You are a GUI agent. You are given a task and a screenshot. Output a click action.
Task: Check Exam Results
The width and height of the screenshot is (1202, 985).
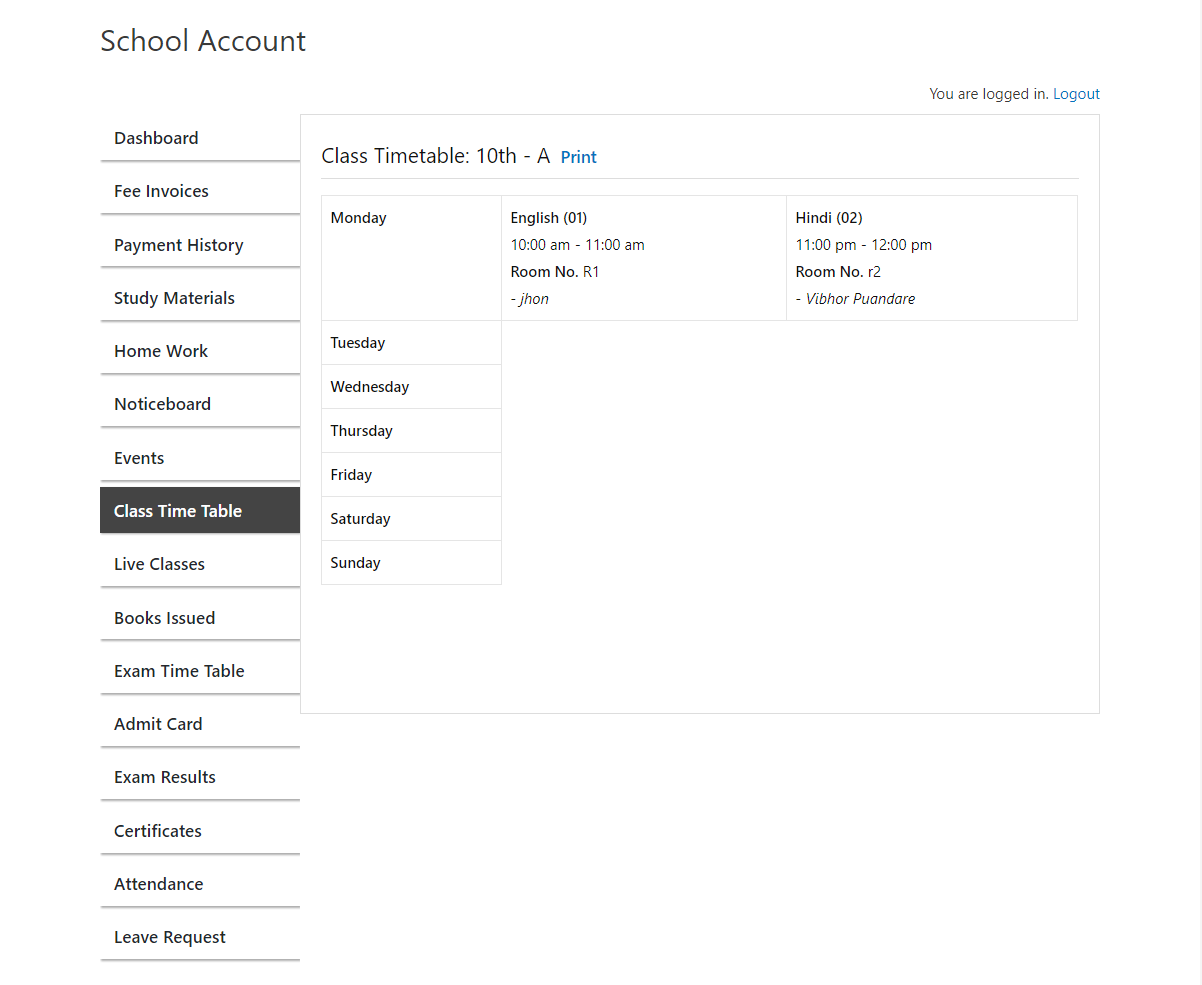165,777
